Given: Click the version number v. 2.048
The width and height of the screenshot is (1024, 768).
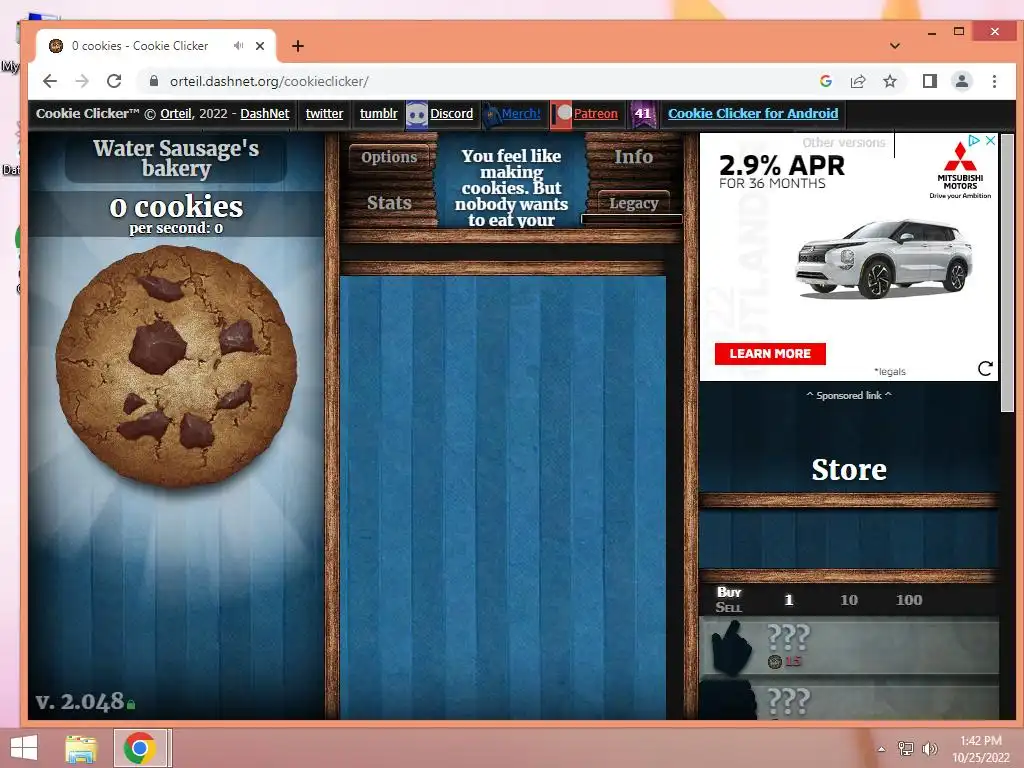Looking at the screenshot, I should 80,701.
